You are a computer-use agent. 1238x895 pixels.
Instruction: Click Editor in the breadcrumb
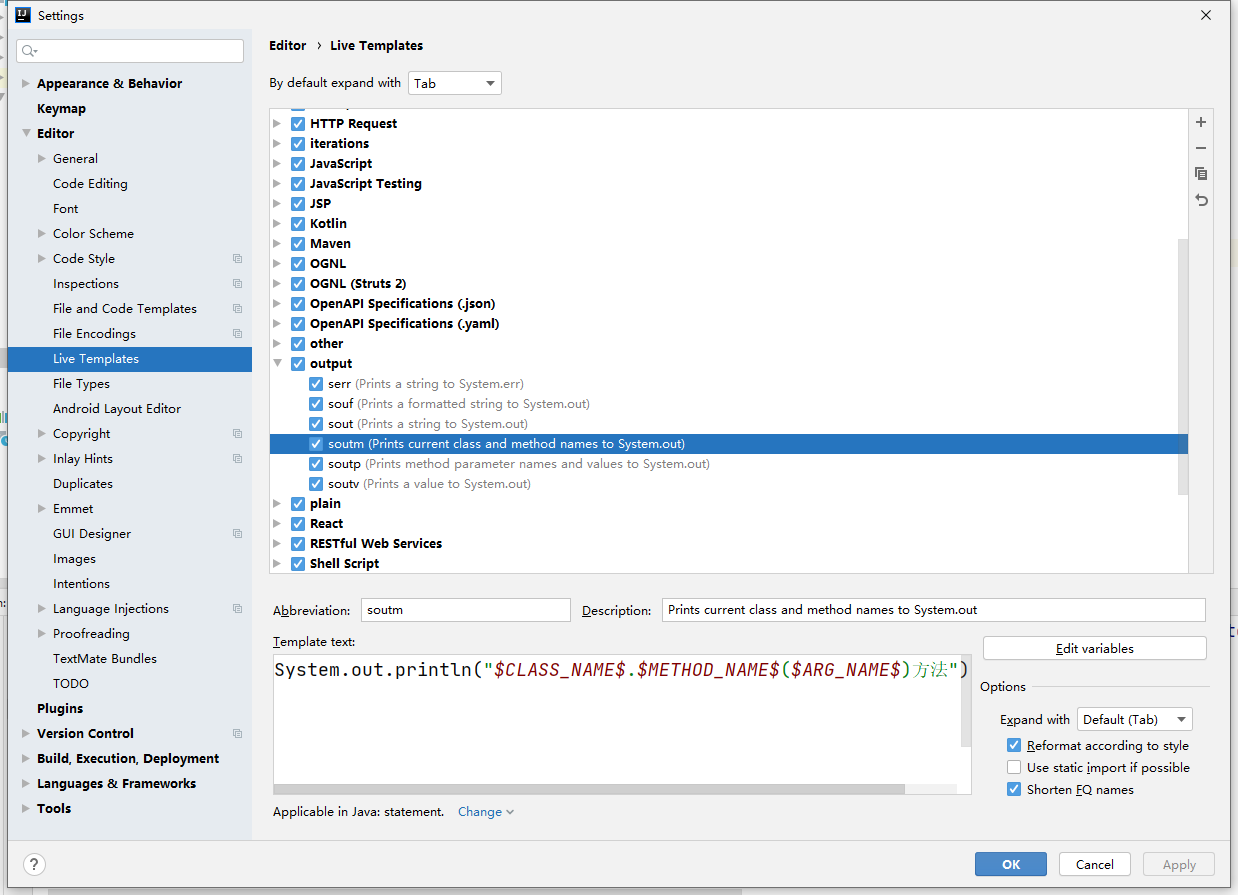pyautogui.click(x=288, y=46)
